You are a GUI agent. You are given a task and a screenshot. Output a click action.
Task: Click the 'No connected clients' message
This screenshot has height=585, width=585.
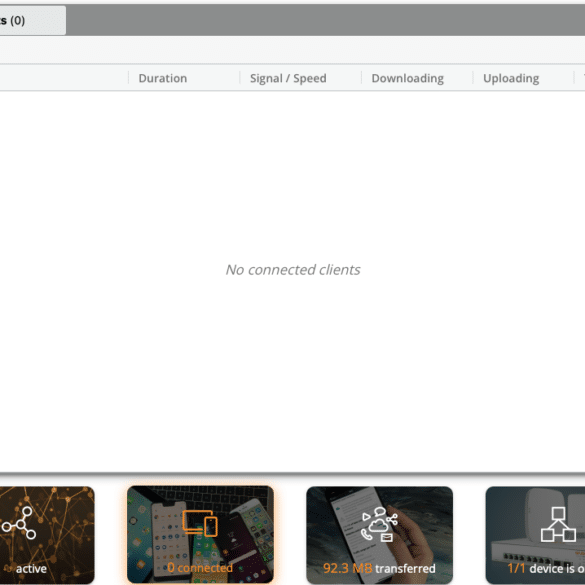(x=293, y=269)
